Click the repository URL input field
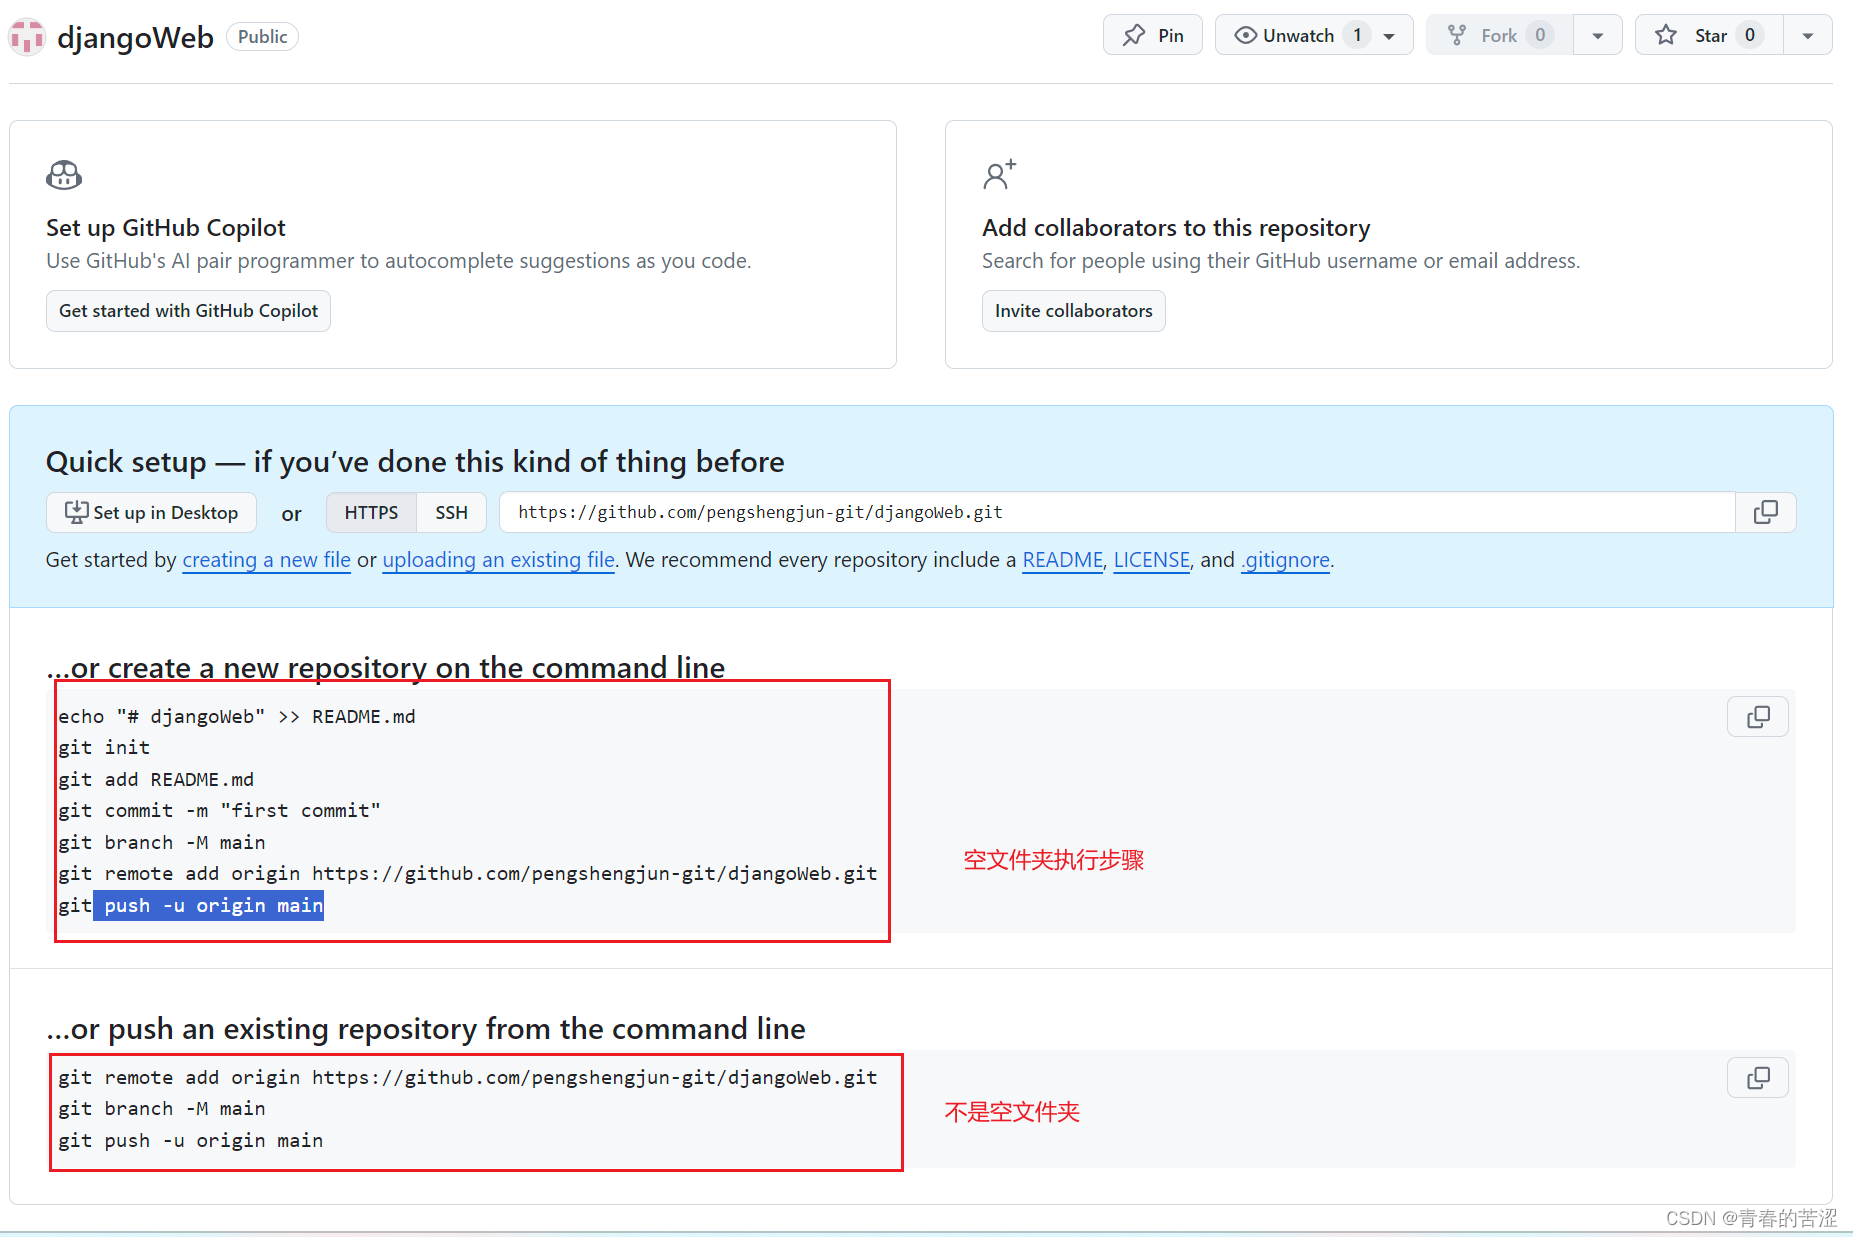The image size is (1853, 1237). (1117, 512)
